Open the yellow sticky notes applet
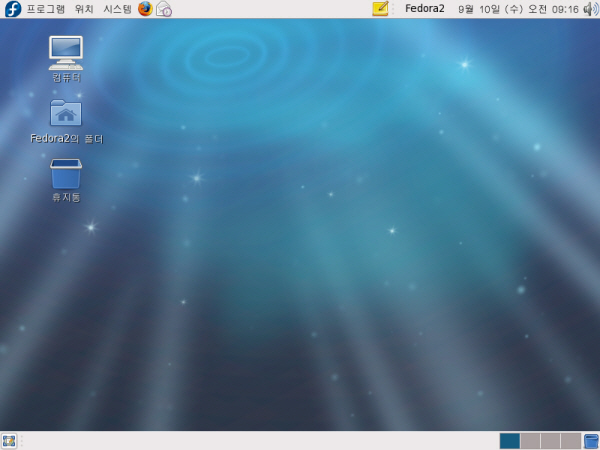This screenshot has height=450, width=600. (x=380, y=9)
